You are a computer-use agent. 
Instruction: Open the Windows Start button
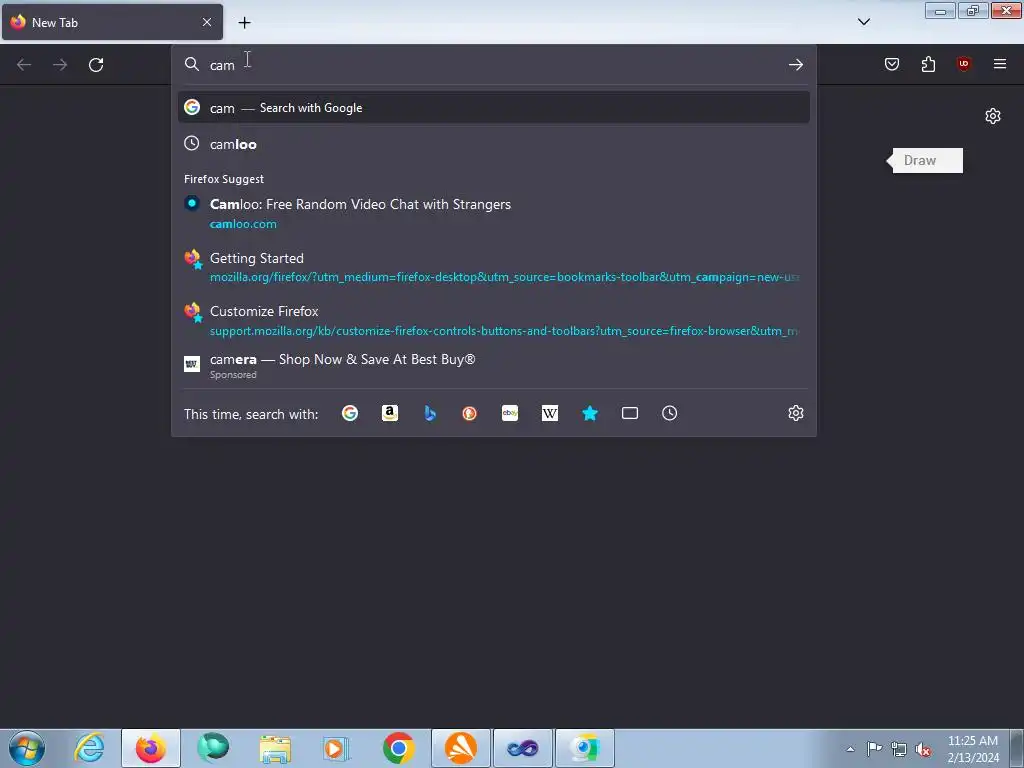[x=27, y=748]
